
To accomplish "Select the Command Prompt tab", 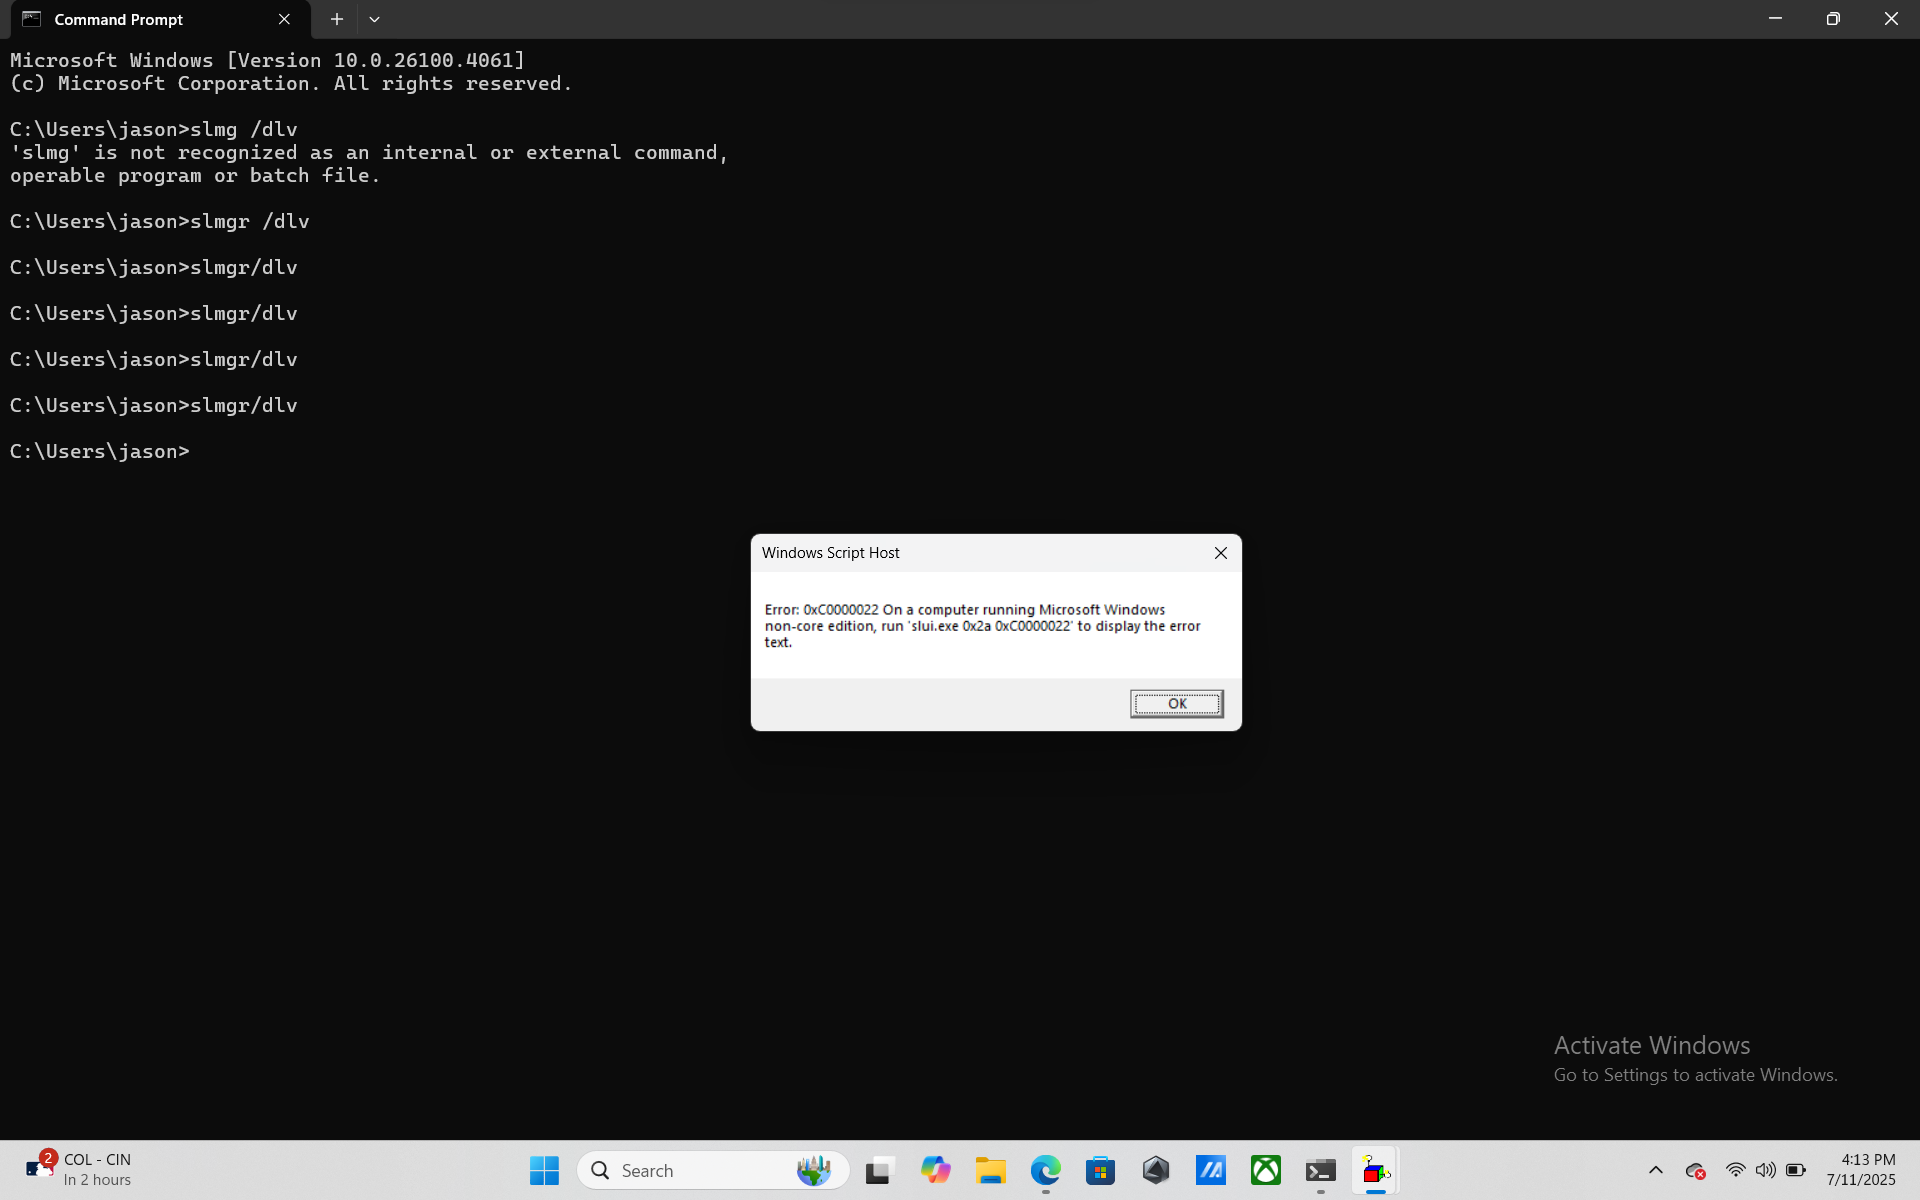I will coord(140,19).
